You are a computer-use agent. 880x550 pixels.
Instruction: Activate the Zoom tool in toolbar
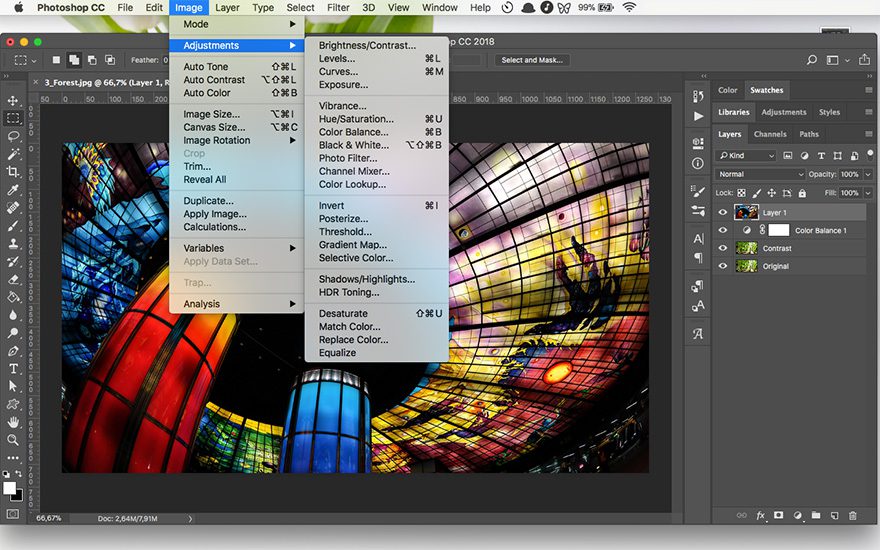point(13,439)
